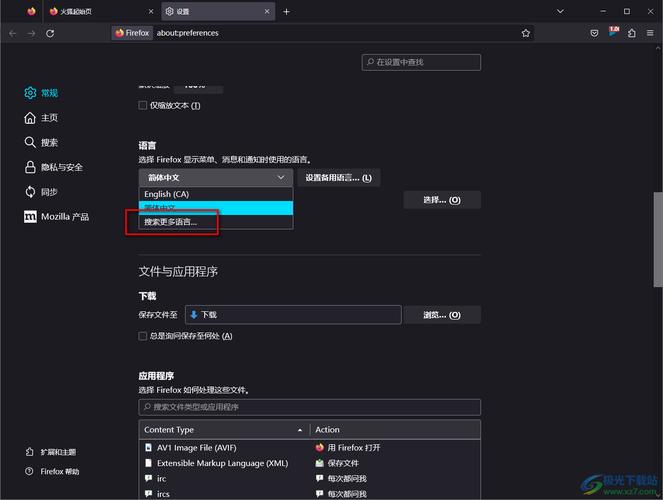The height and width of the screenshot is (500, 663).
Task: Select the ircs content type row
Action: coord(310,494)
